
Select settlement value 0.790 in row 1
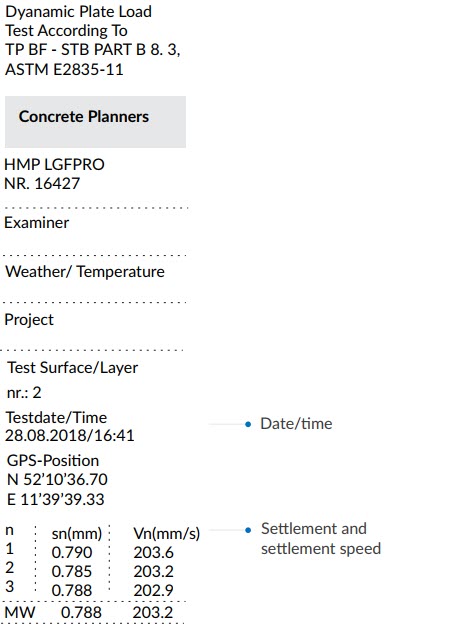(72, 552)
